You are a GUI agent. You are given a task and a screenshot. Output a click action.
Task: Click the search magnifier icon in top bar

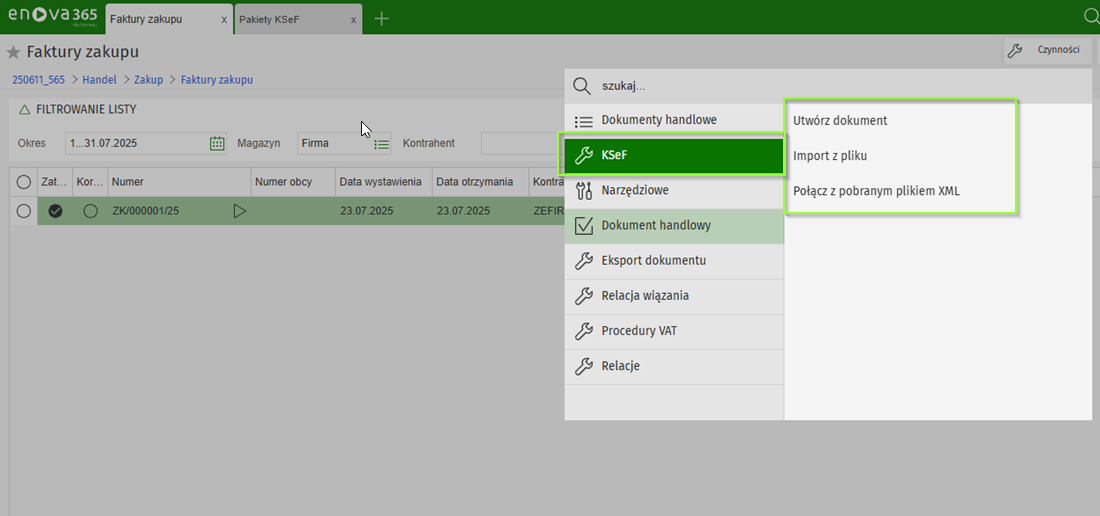point(1091,17)
